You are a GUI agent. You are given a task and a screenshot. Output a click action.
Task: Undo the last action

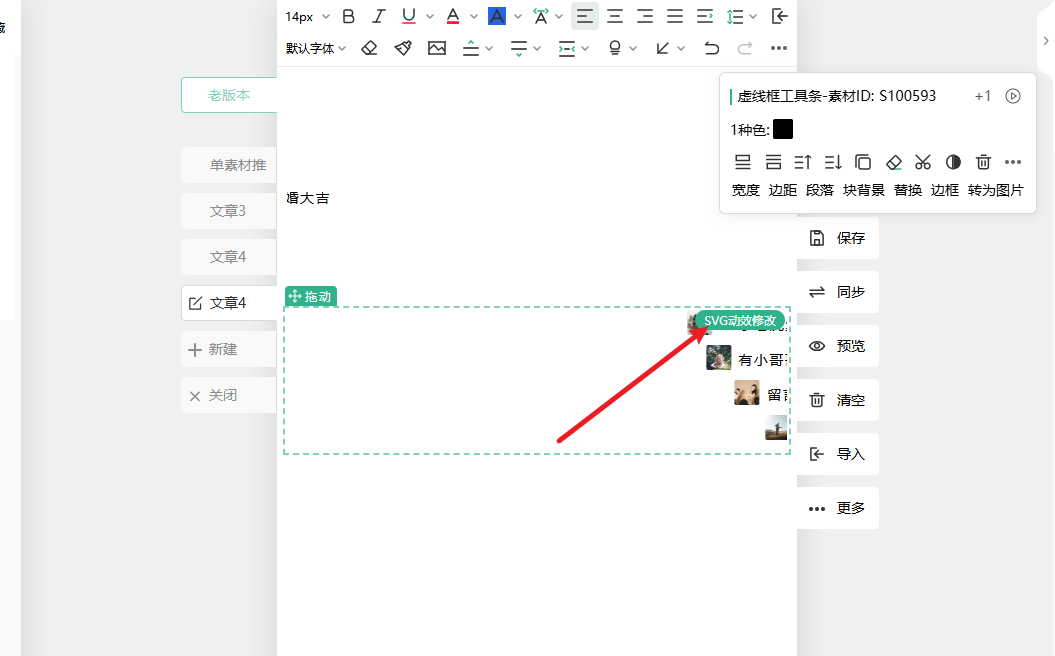(711, 48)
